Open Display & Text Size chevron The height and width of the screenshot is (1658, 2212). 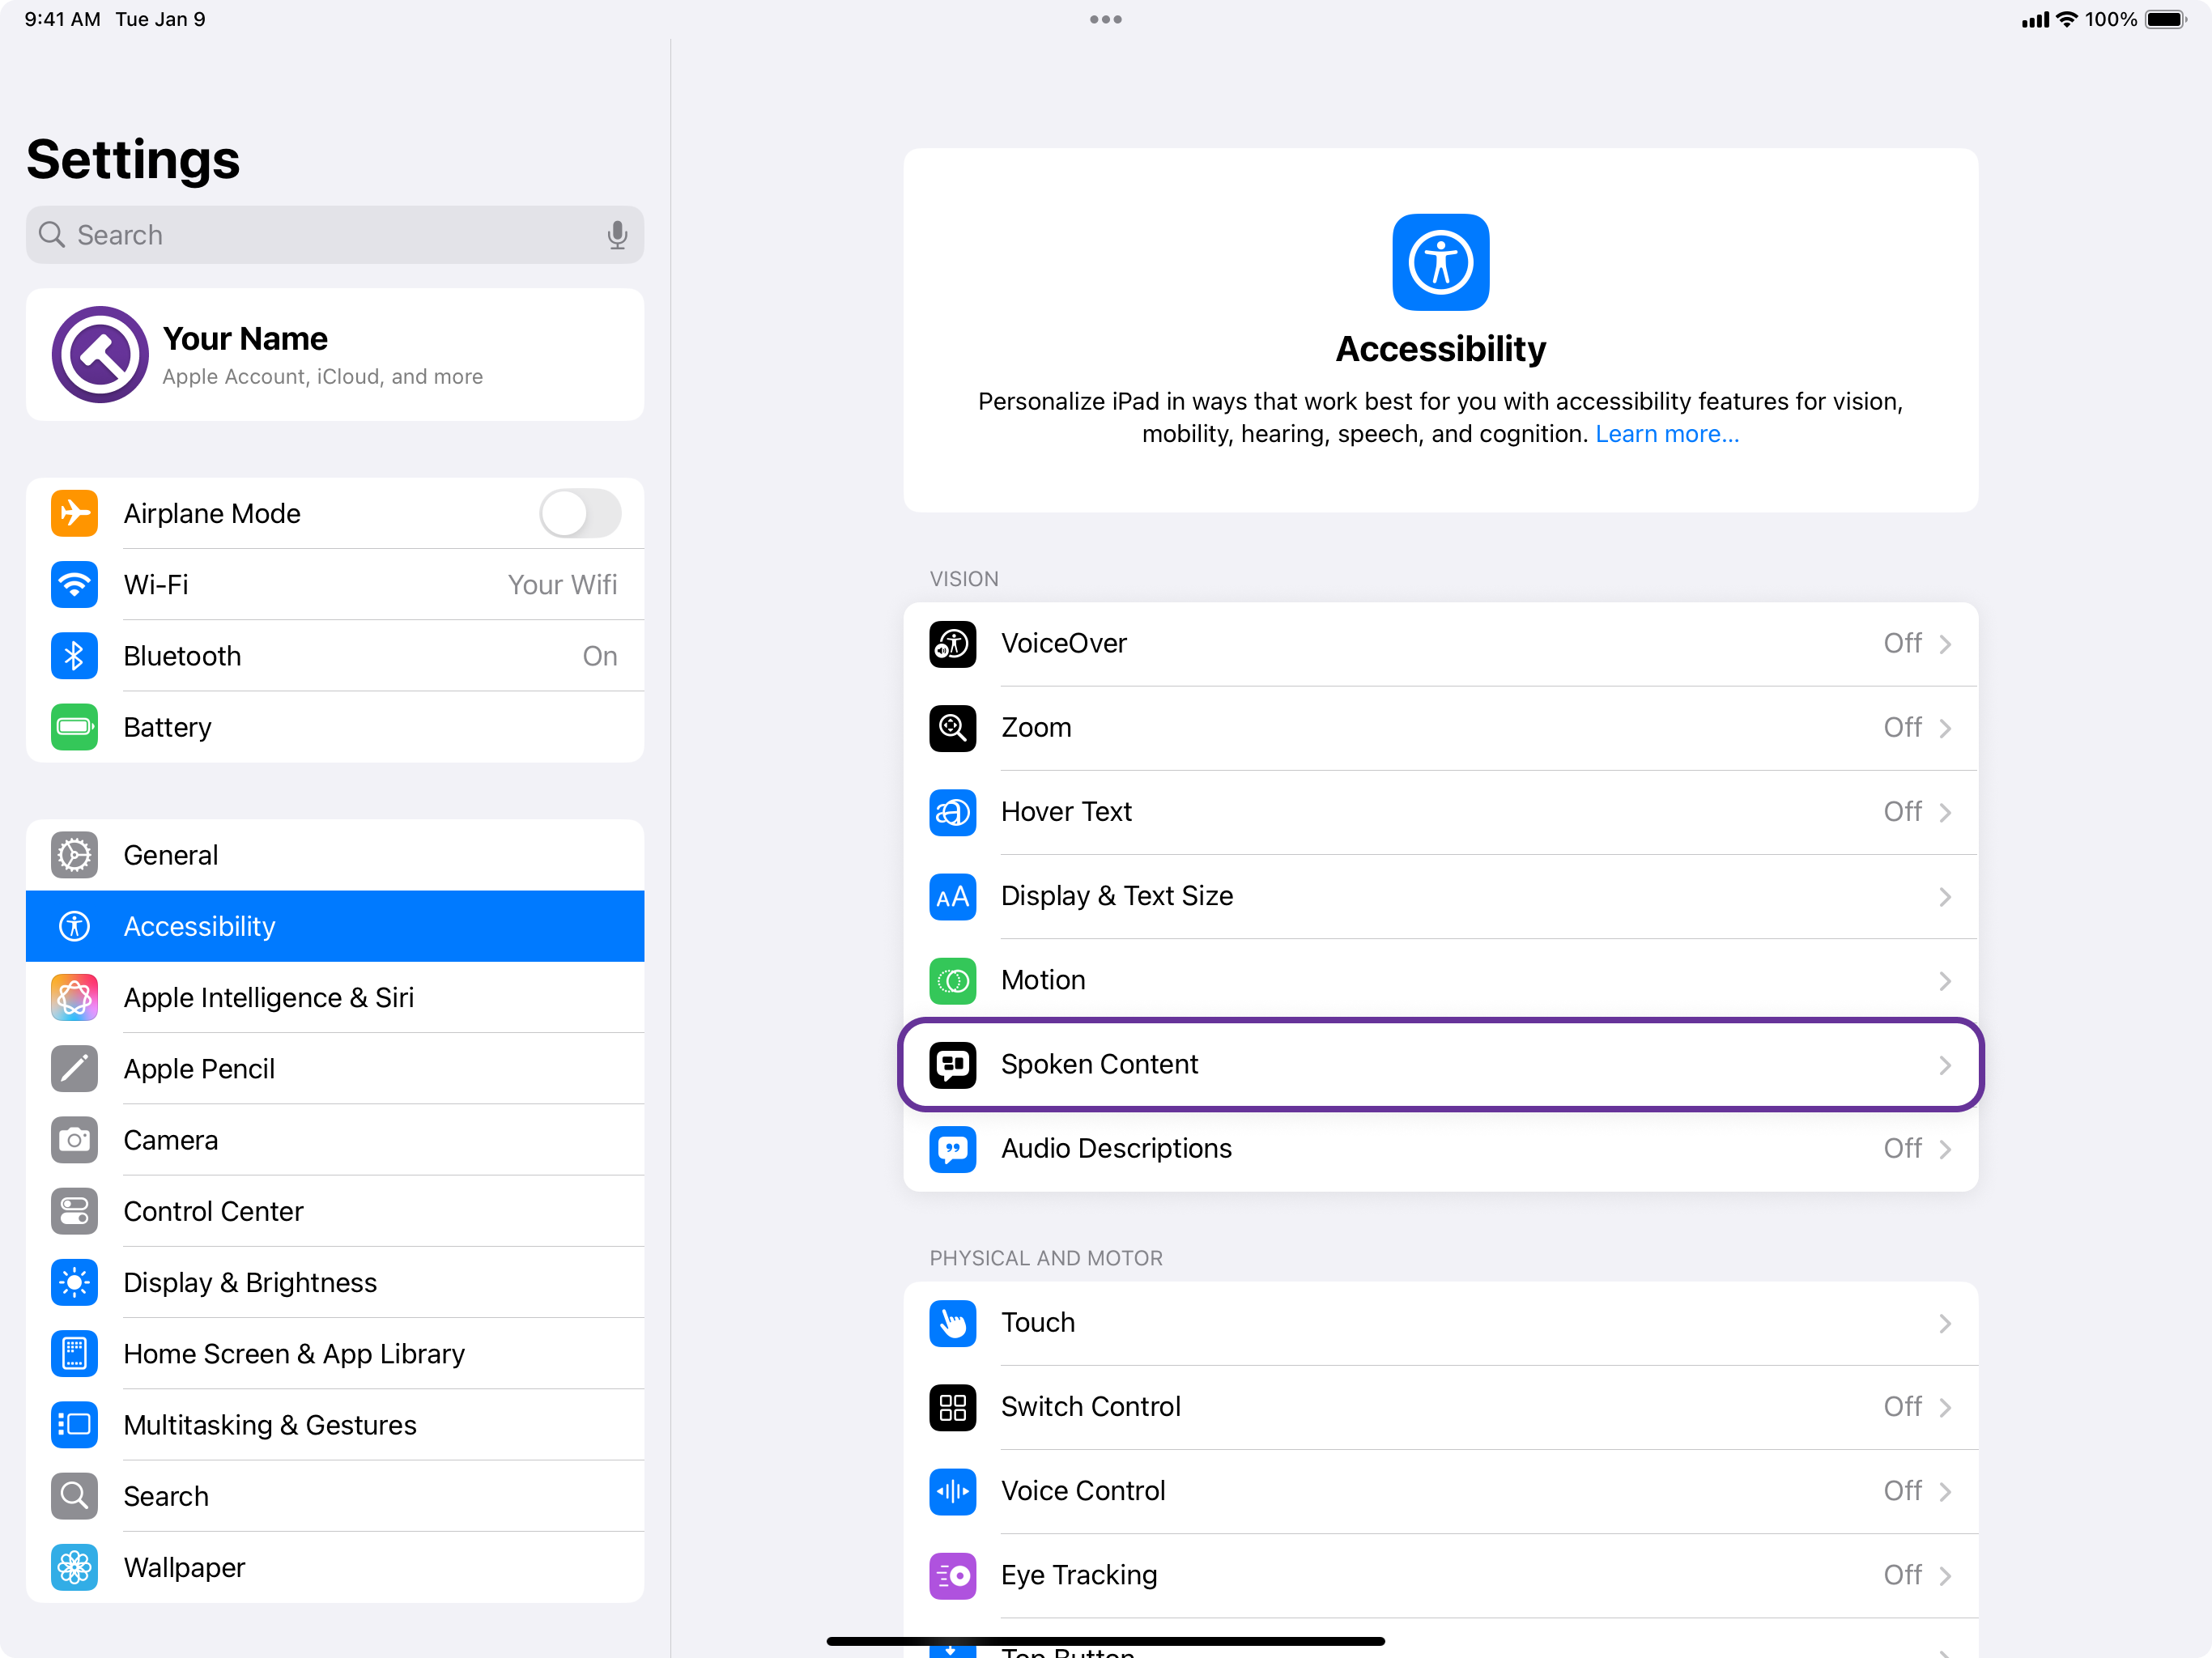[1944, 897]
